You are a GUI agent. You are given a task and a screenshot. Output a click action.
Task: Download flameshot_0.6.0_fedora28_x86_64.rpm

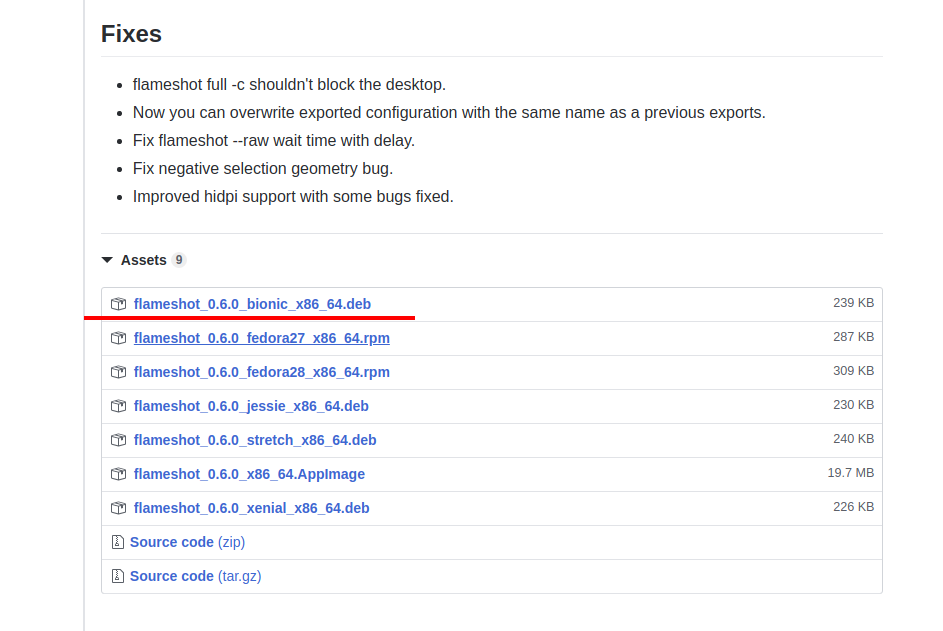[x=261, y=372]
